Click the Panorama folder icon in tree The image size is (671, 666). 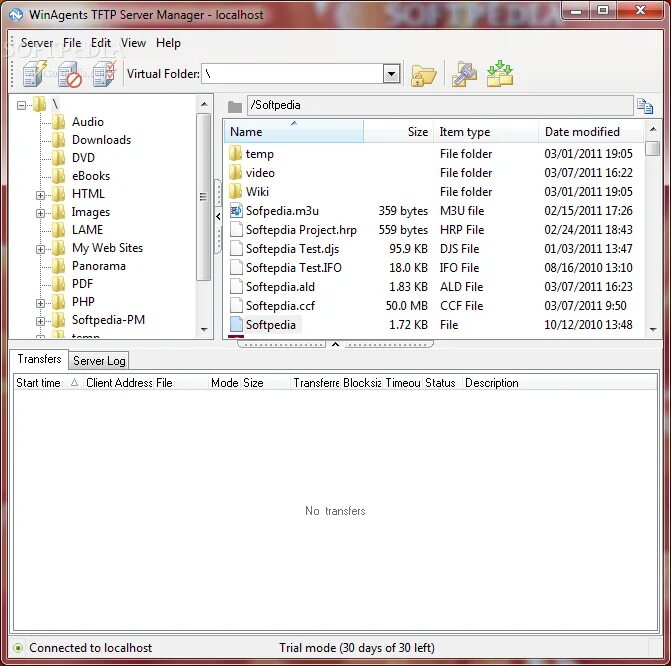[x=59, y=266]
